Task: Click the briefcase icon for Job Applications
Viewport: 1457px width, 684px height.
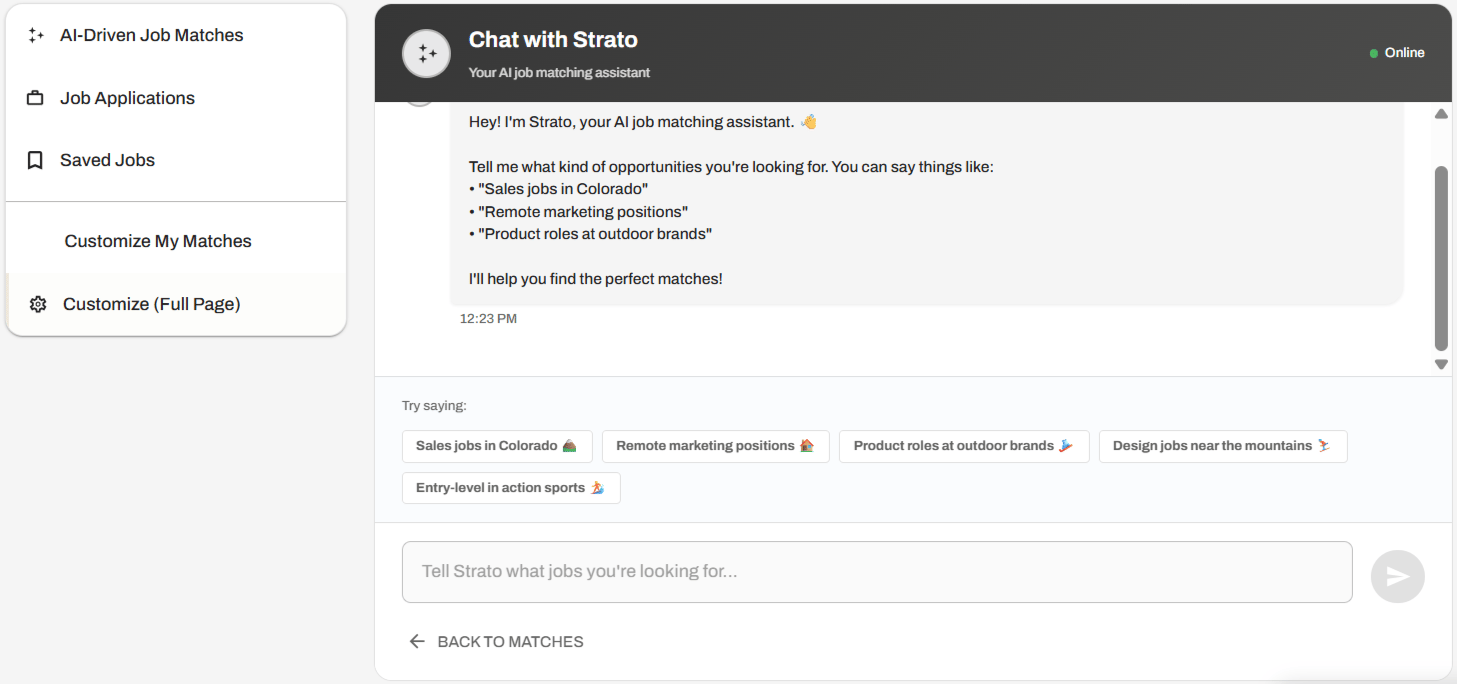Action: click(36, 98)
